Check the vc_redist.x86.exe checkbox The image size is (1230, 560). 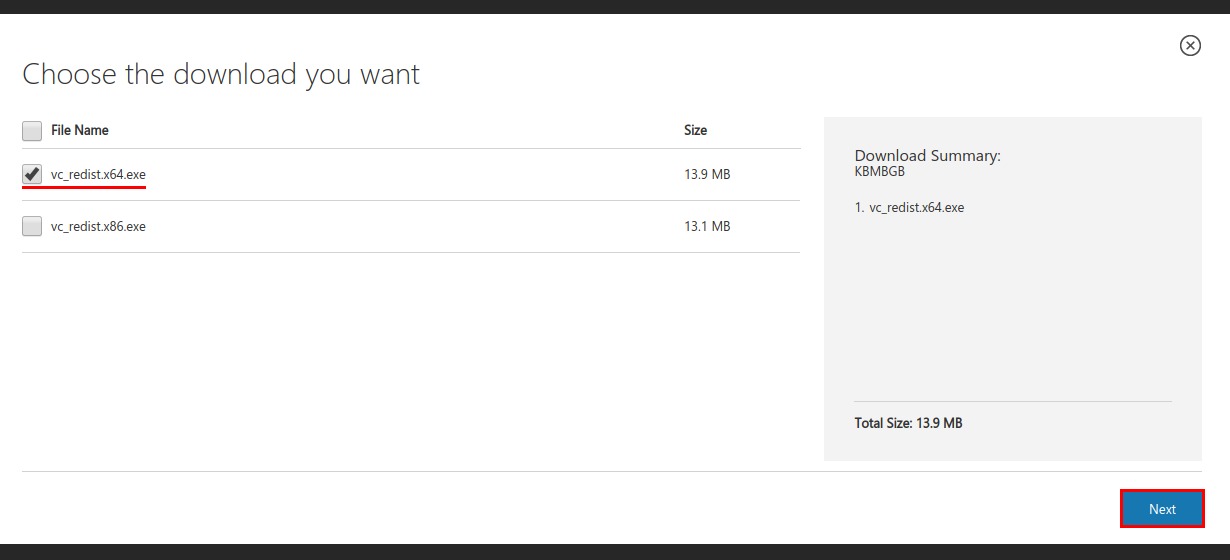click(32, 226)
